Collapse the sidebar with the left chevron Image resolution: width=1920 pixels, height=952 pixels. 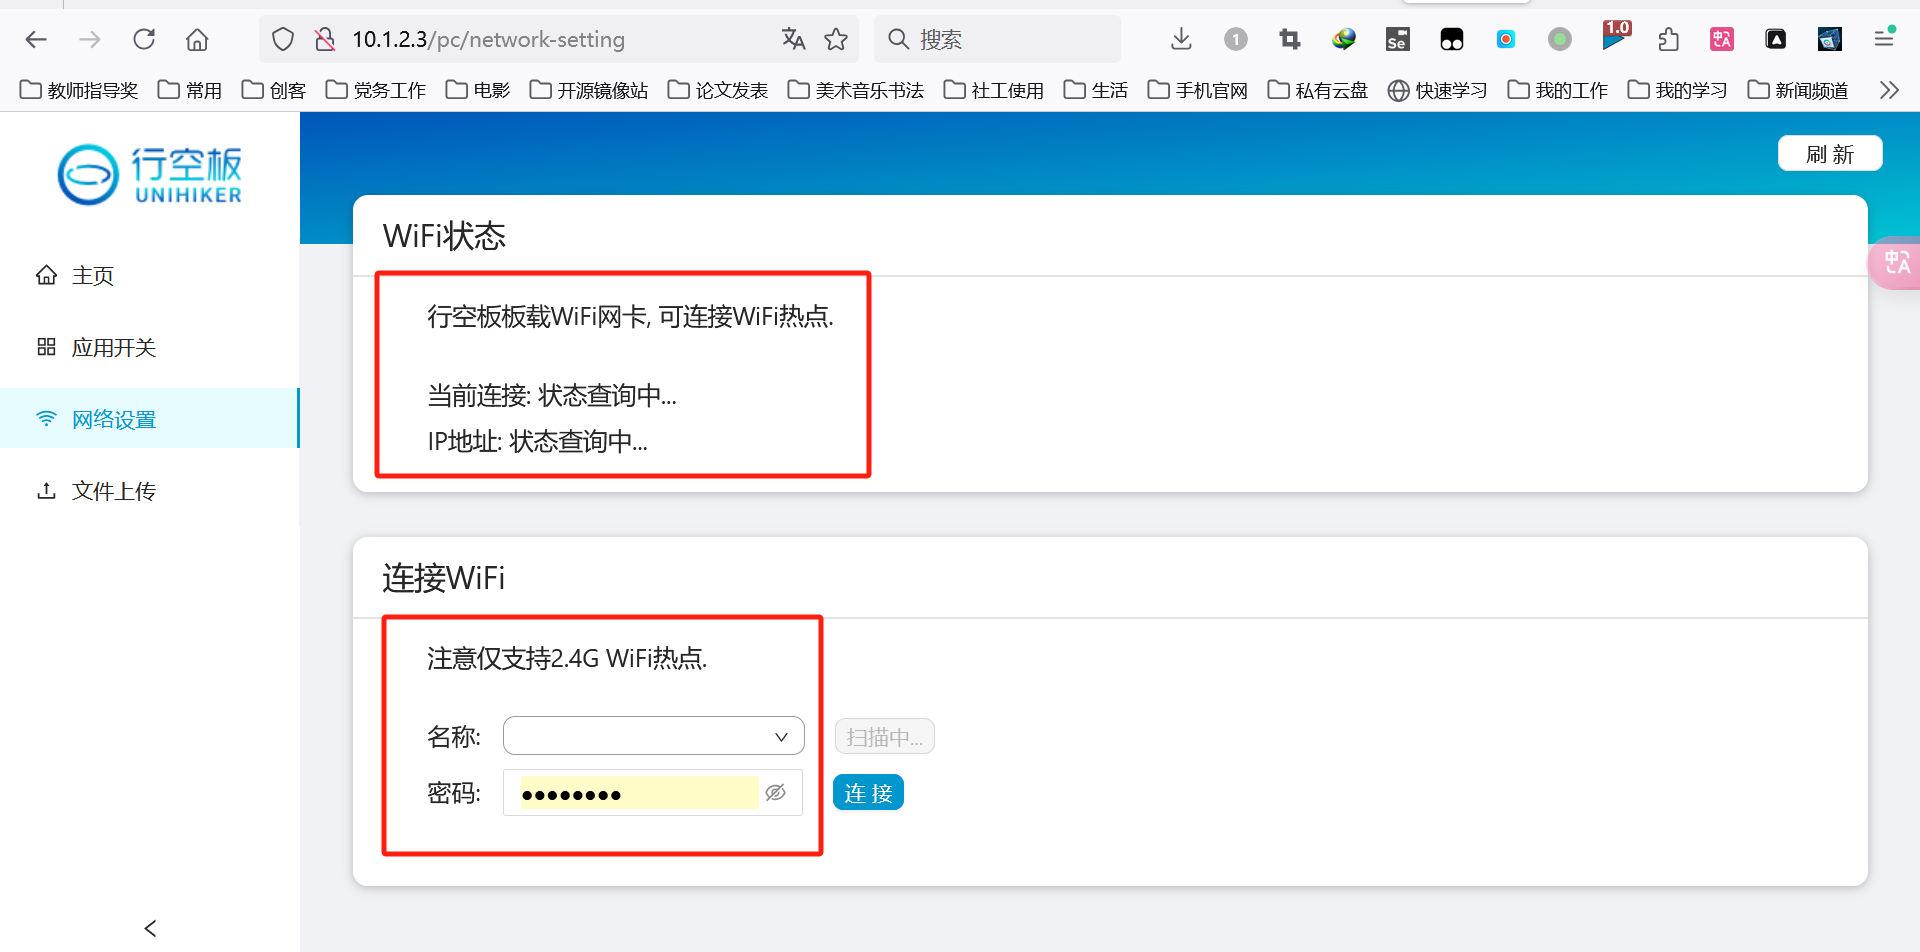click(x=150, y=928)
